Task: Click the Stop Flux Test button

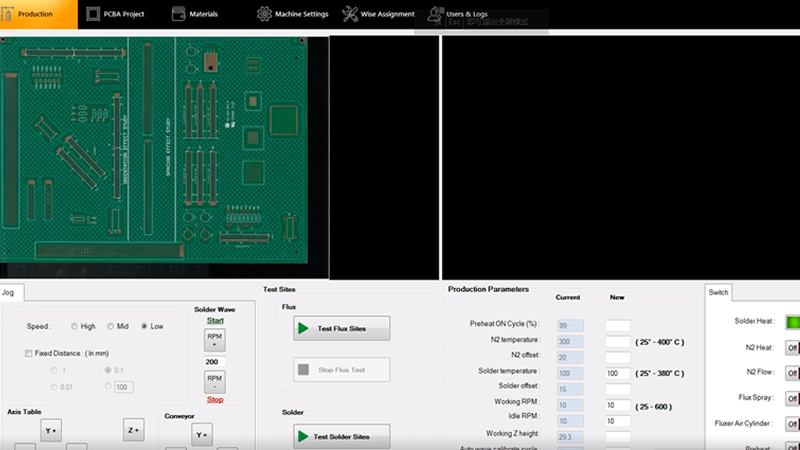Action: [x=342, y=370]
